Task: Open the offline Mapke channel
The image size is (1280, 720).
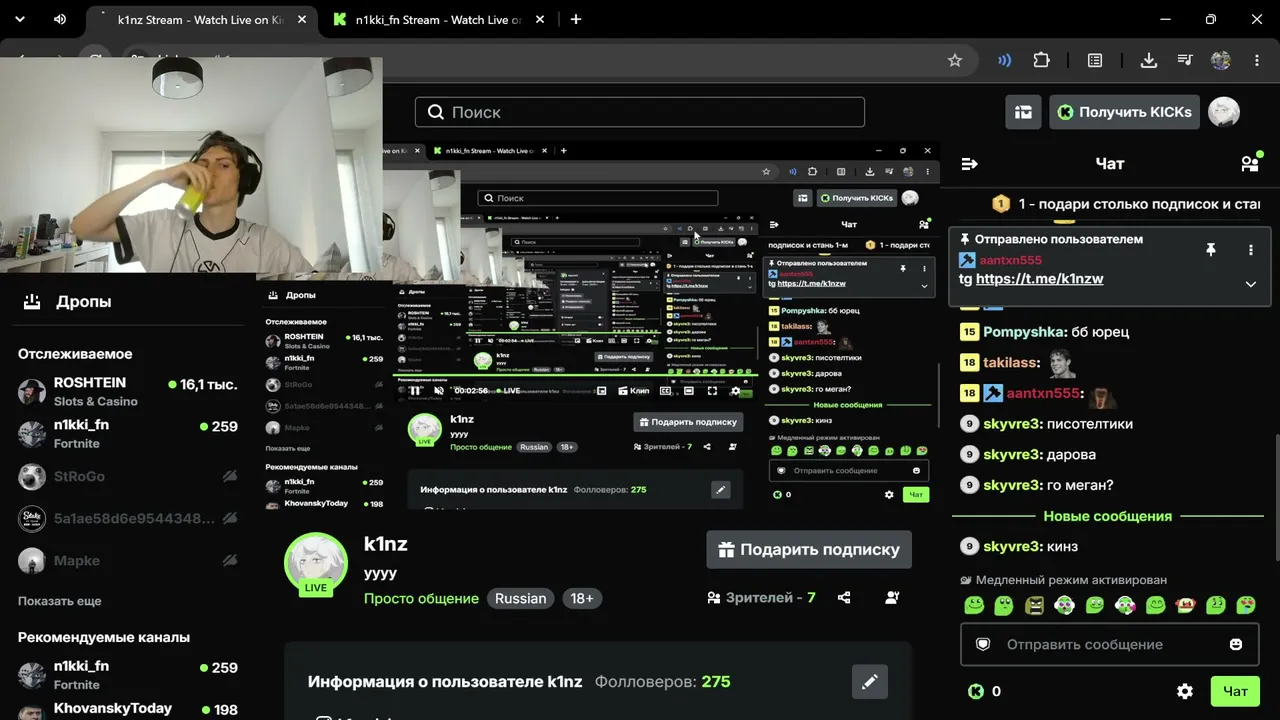Action: (x=127, y=560)
